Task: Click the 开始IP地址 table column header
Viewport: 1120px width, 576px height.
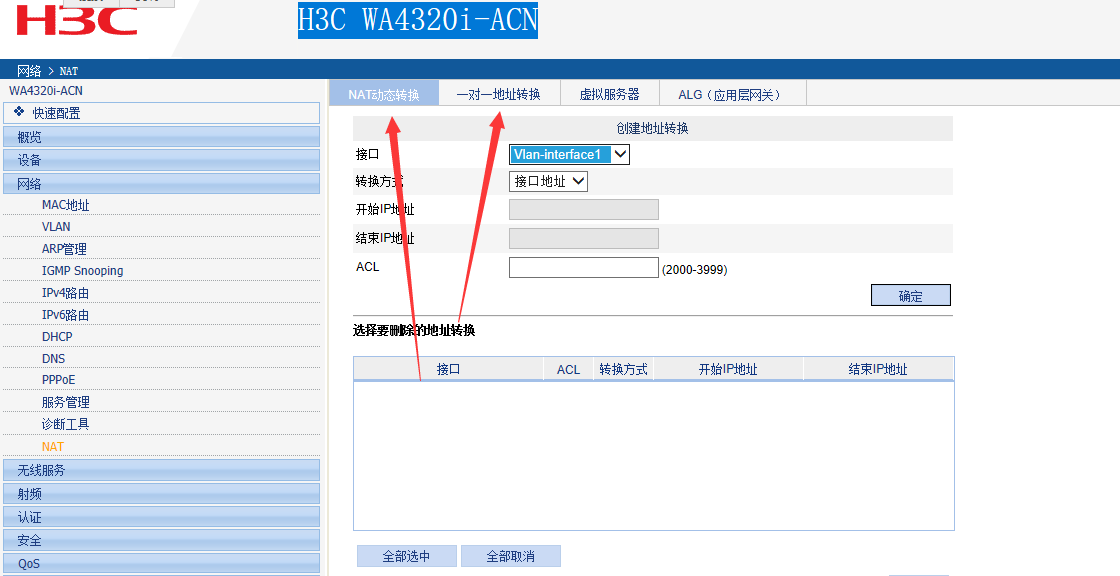Action: (x=729, y=369)
